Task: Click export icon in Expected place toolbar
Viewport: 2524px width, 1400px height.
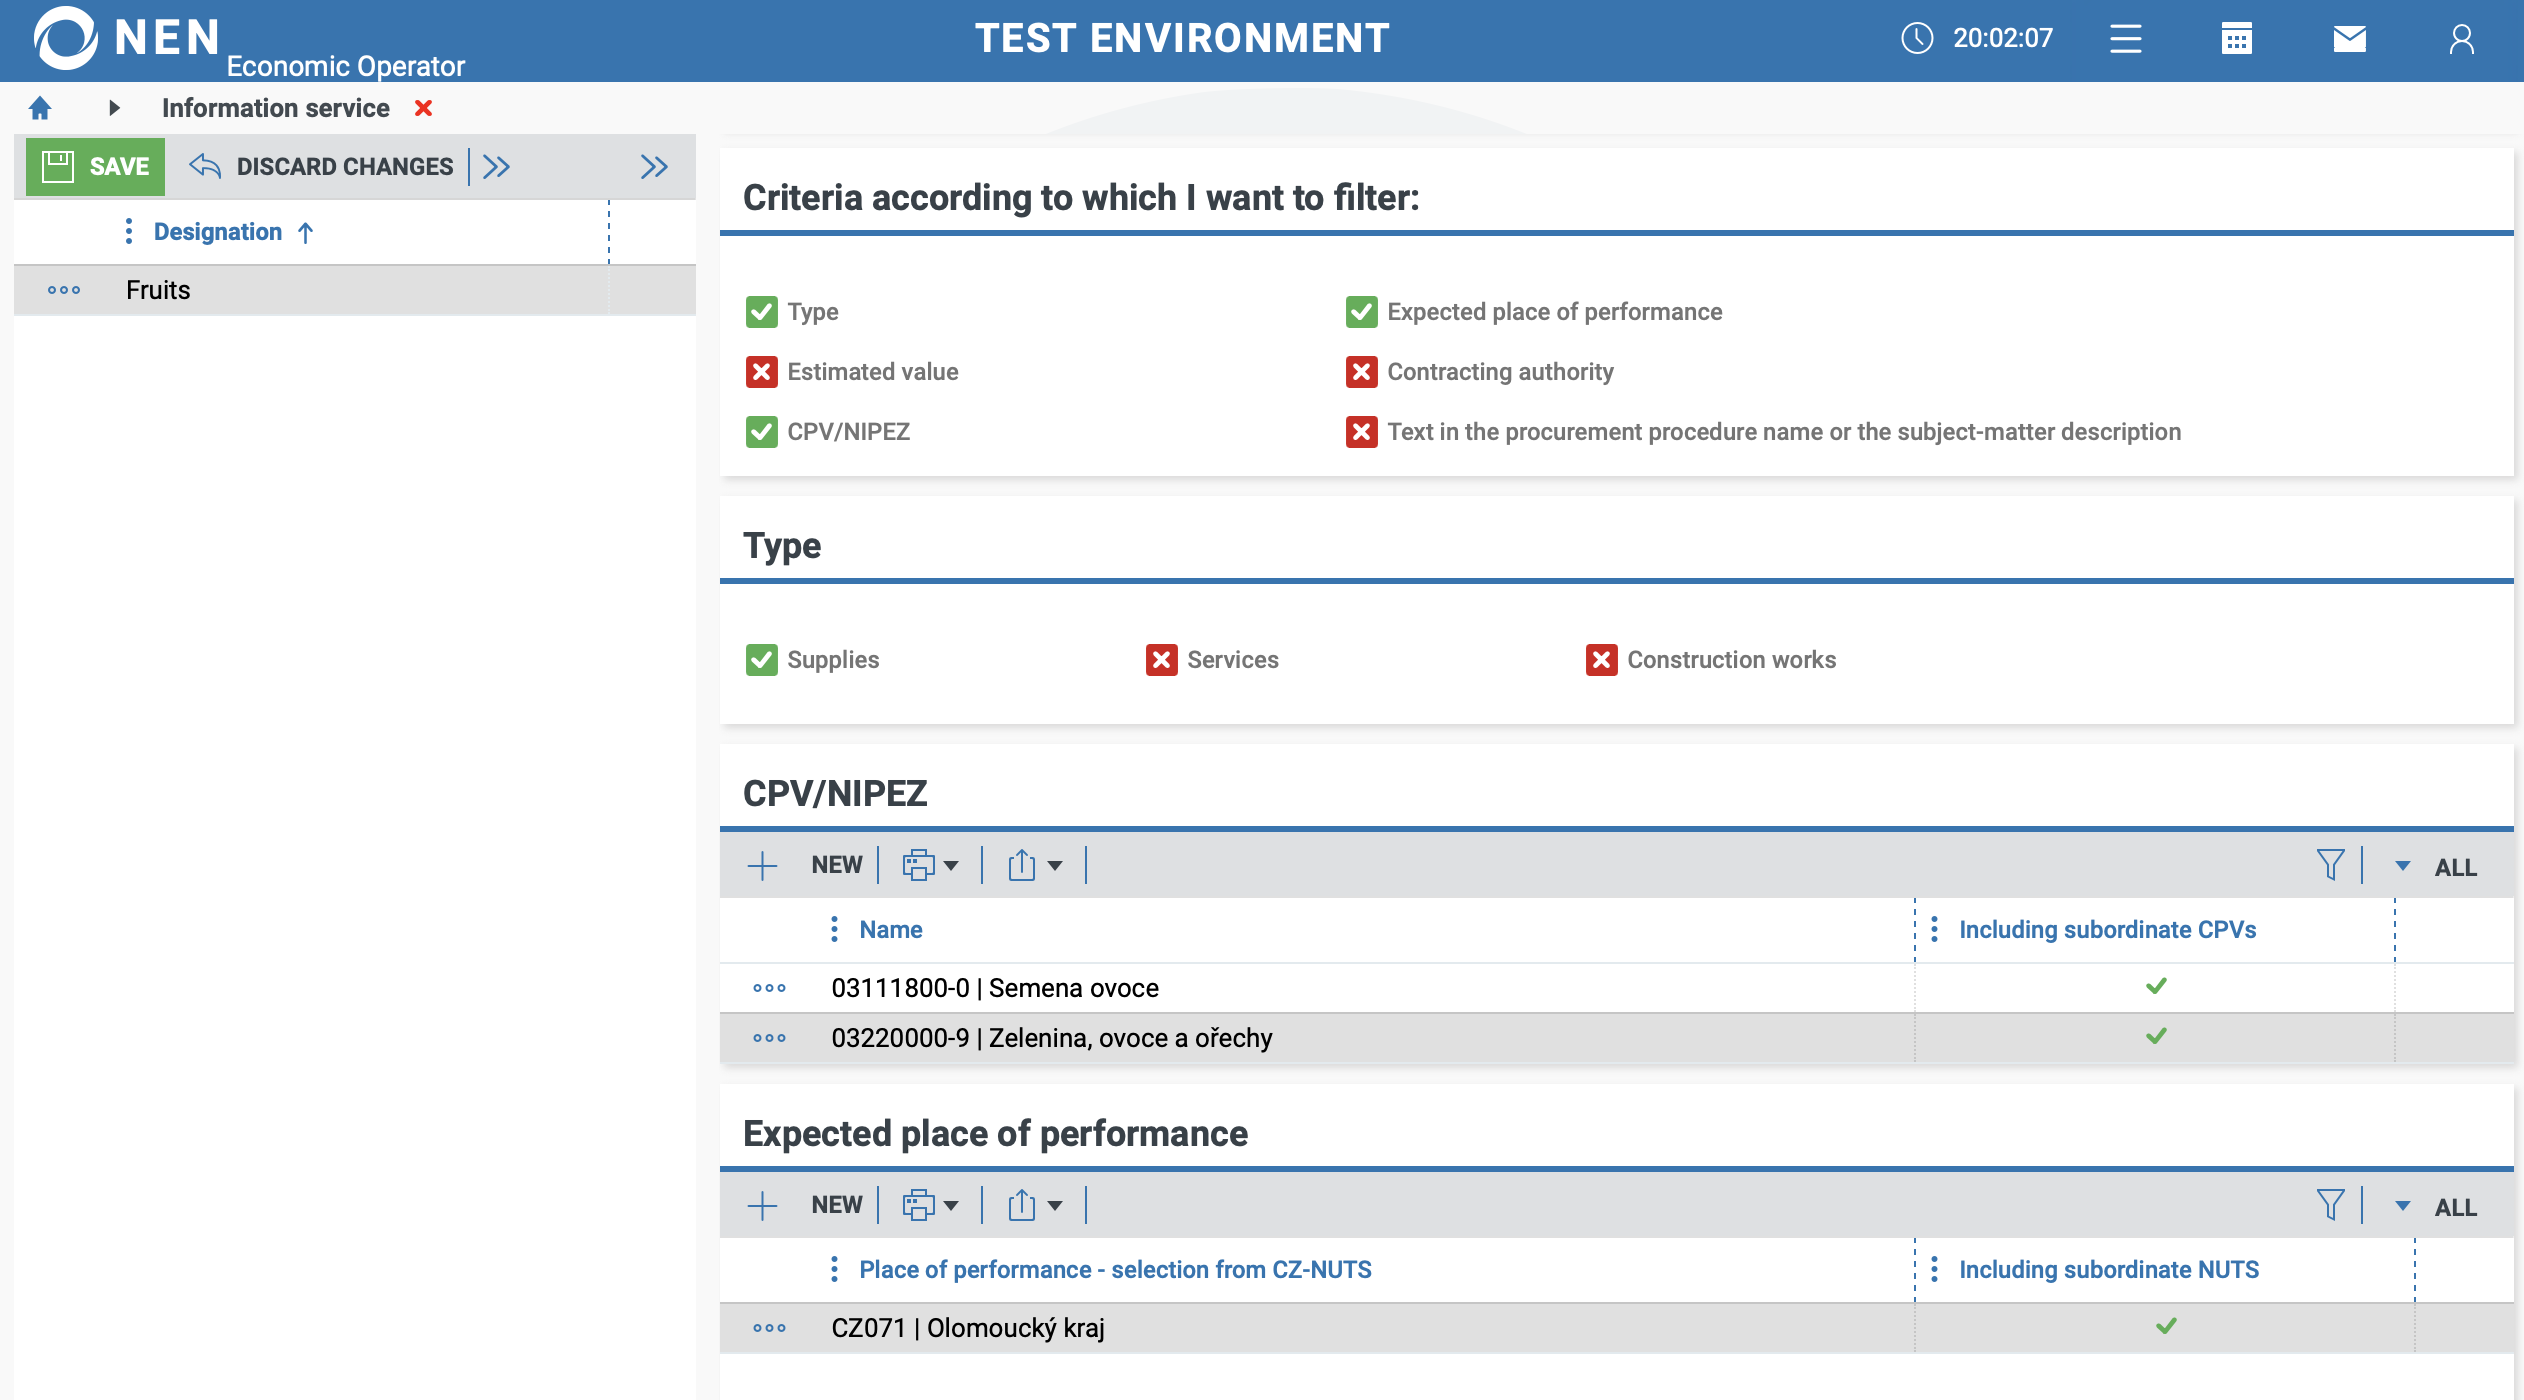Action: (1022, 1205)
